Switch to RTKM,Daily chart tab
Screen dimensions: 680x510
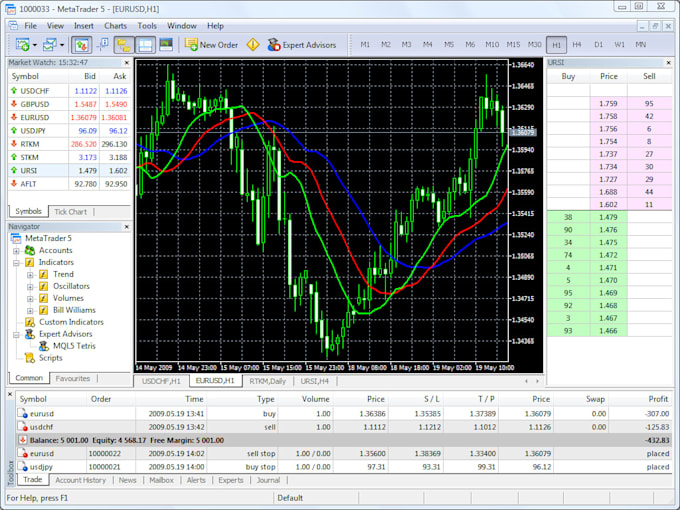tap(268, 381)
